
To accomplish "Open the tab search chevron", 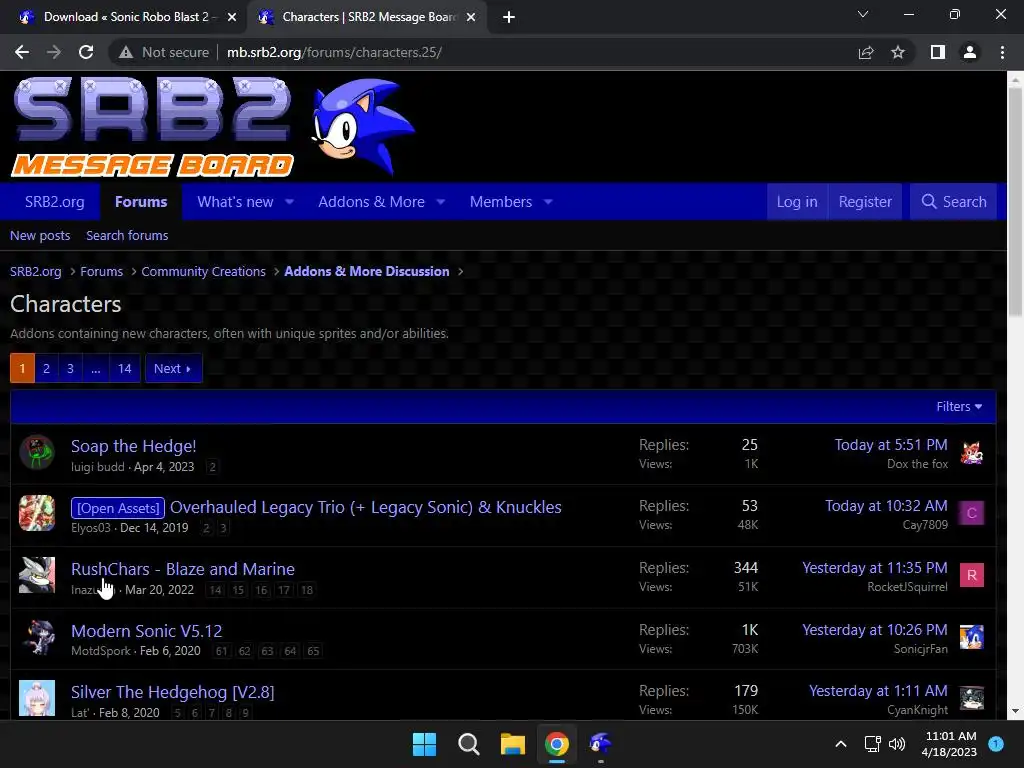I will 863,14.
